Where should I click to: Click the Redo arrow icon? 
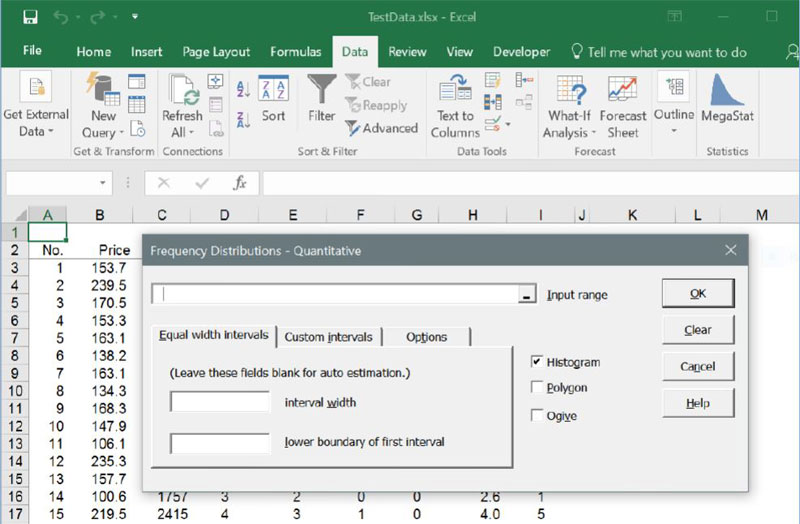pyautogui.click(x=97, y=17)
